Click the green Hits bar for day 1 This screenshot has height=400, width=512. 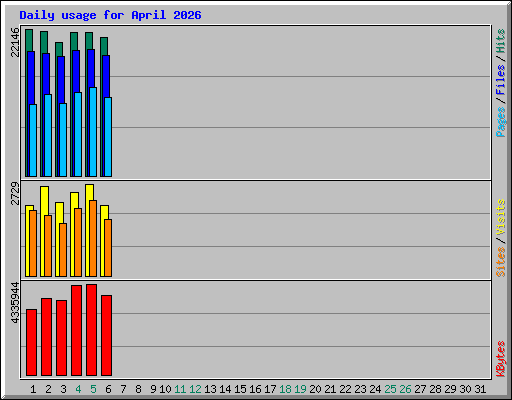coord(29,40)
